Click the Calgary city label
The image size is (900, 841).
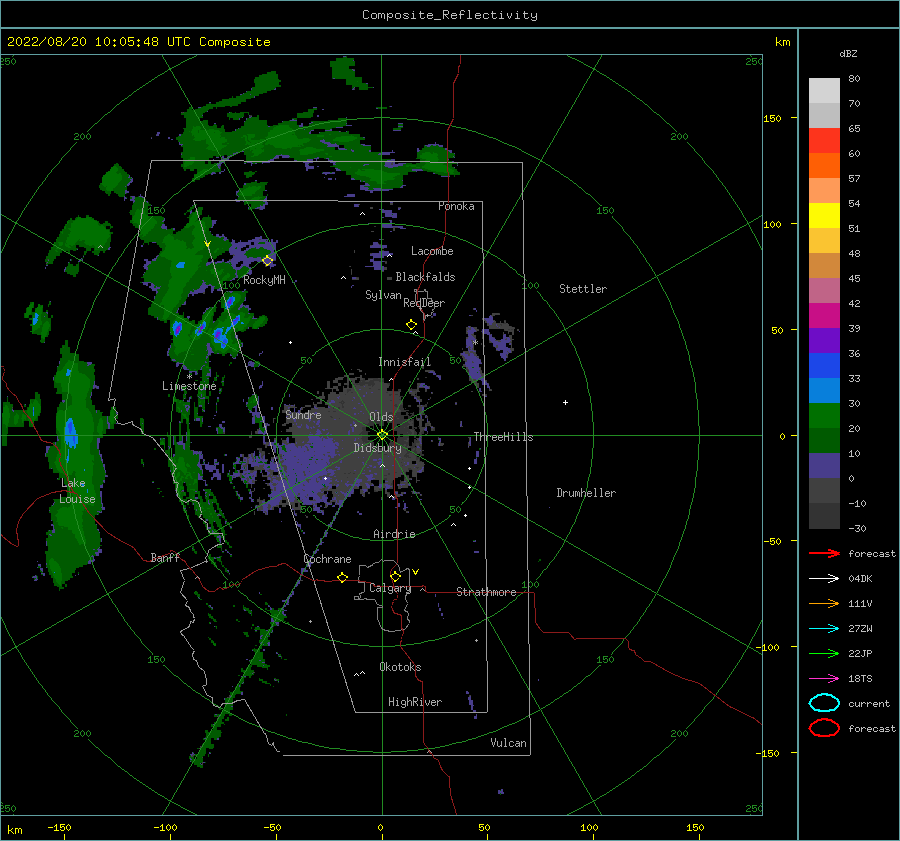pos(390,588)
